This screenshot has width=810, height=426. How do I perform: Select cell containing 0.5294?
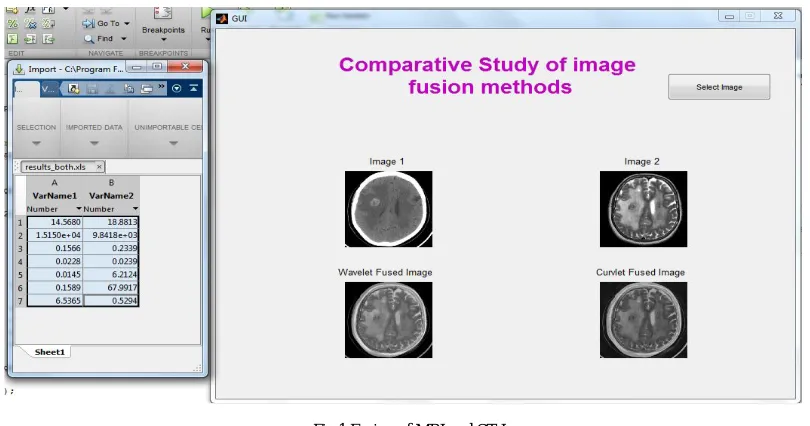111,301
